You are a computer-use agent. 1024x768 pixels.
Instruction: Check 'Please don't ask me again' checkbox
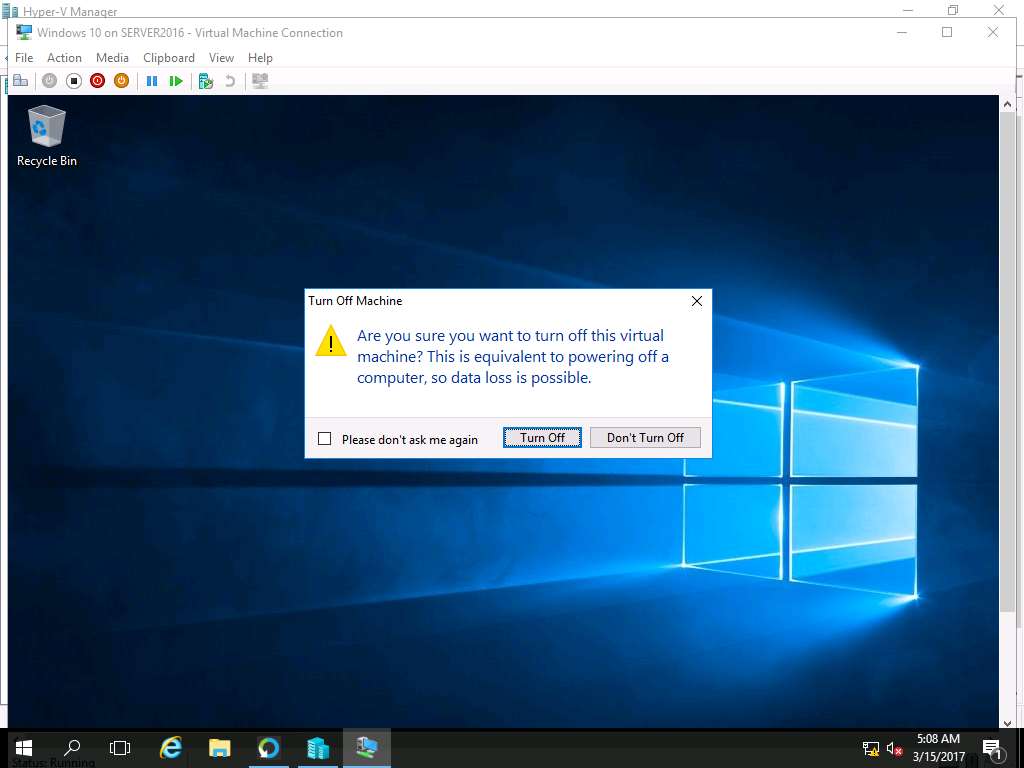click(325, 439)
